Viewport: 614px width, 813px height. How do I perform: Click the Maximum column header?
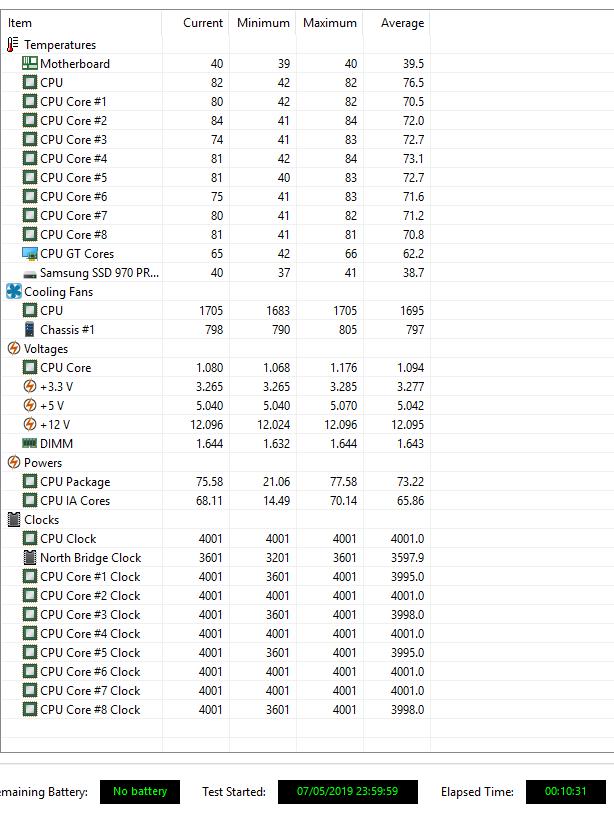[x=329, y=23]
